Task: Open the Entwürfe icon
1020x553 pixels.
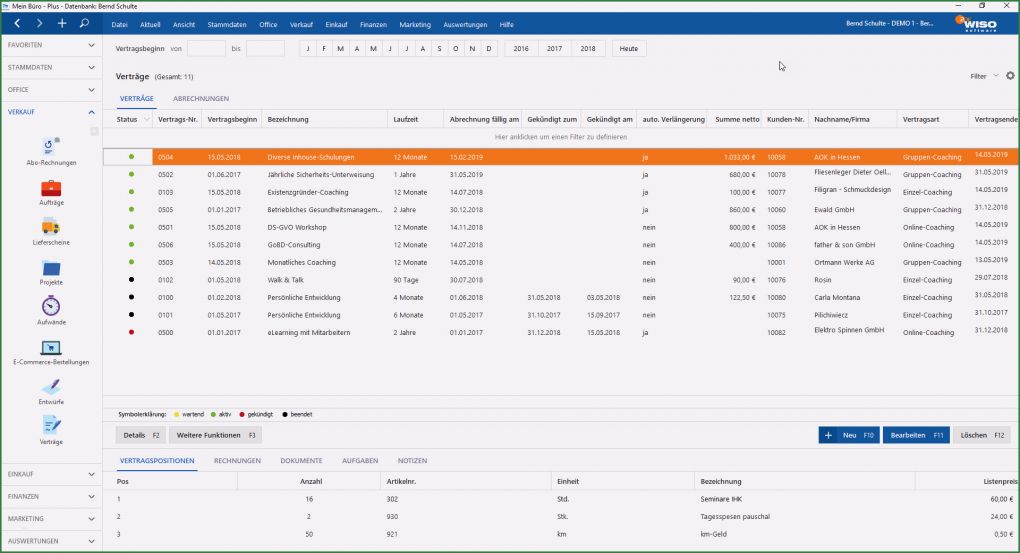Action: tap(51, 388)
